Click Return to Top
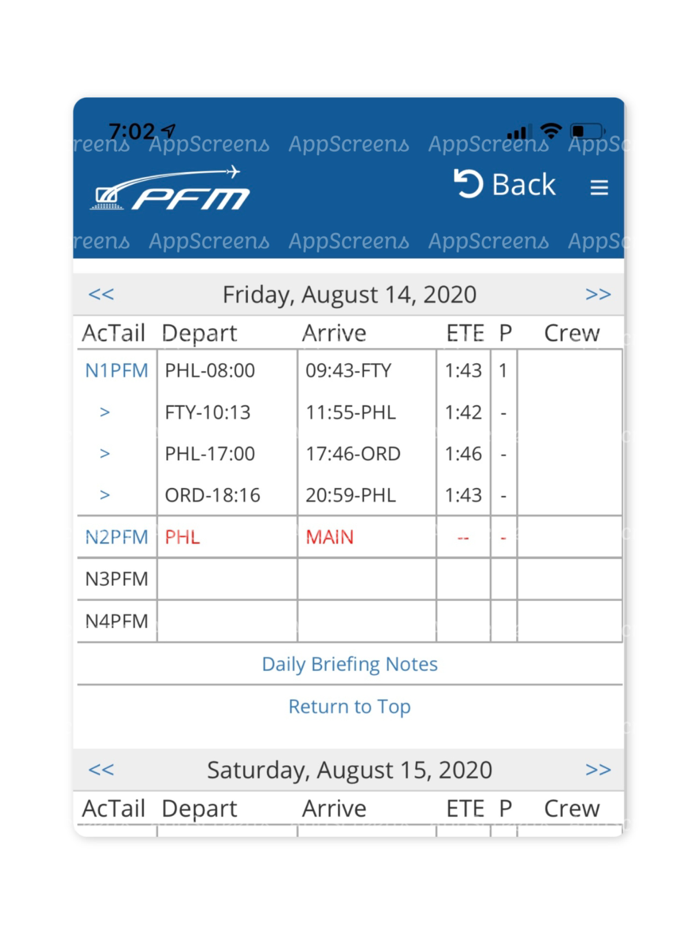This screenshot has height=934, width=700. 349,707
